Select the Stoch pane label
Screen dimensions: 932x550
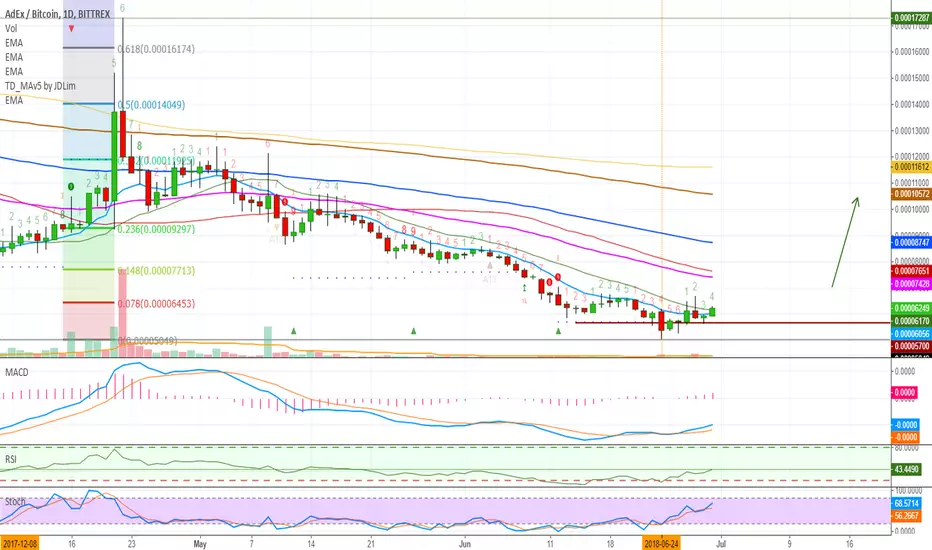15,502
